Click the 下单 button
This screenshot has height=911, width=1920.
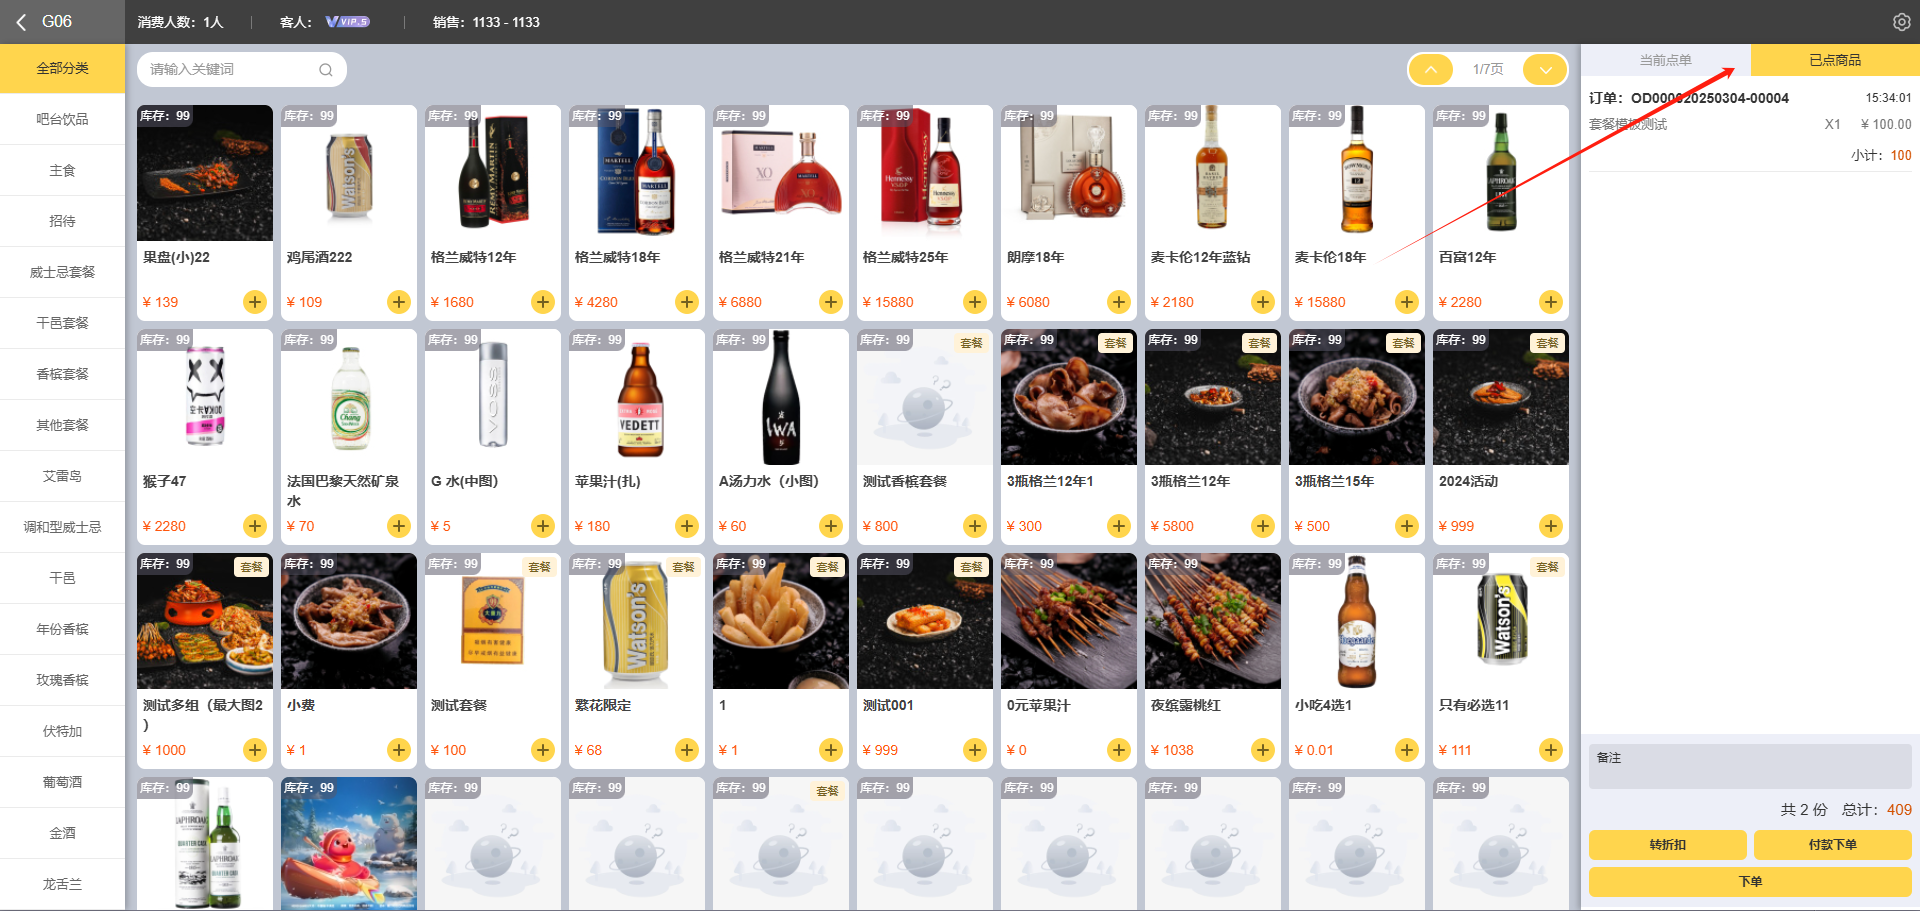pos(1750,882)
